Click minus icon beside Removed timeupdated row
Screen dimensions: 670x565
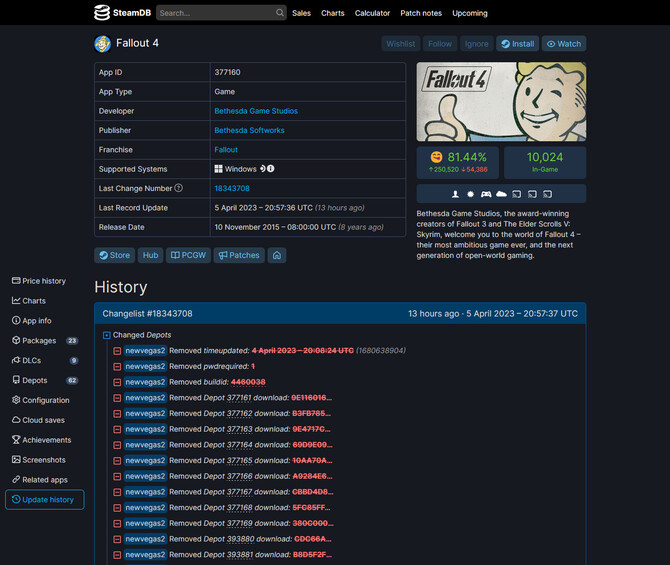point(117,351)
